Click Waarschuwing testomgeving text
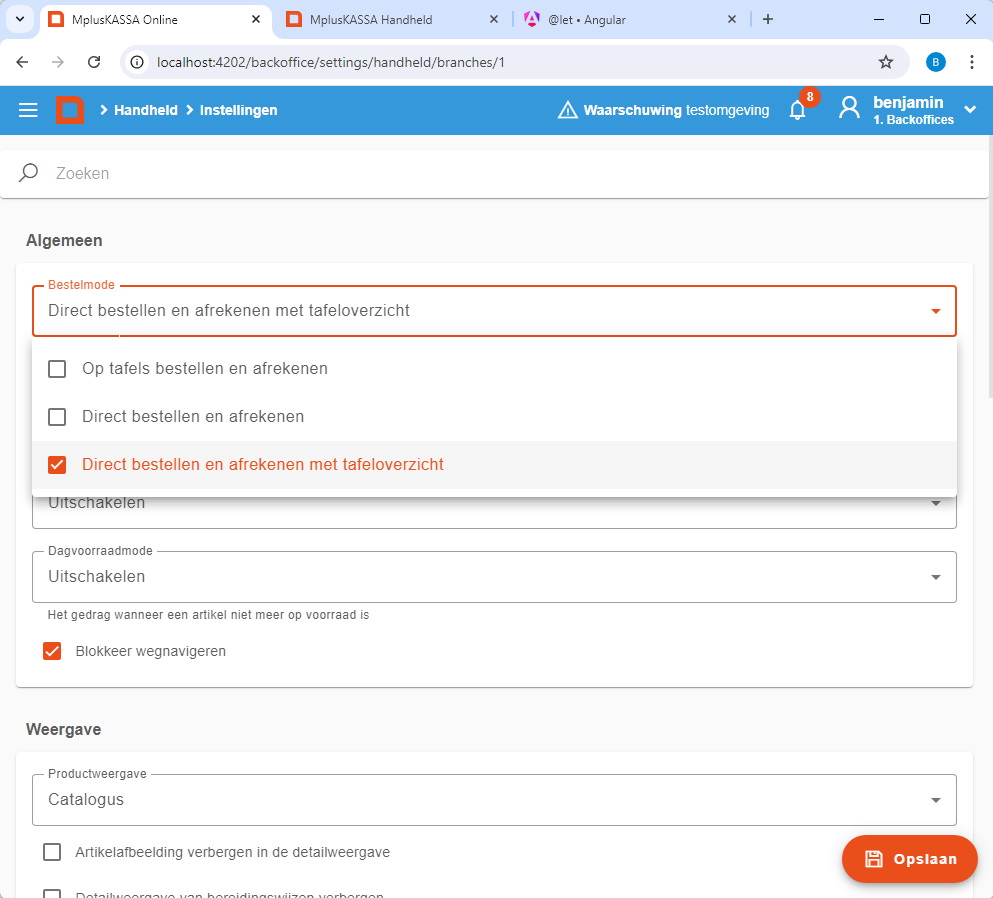The image size is (993, 898). [x=676, y=110]
